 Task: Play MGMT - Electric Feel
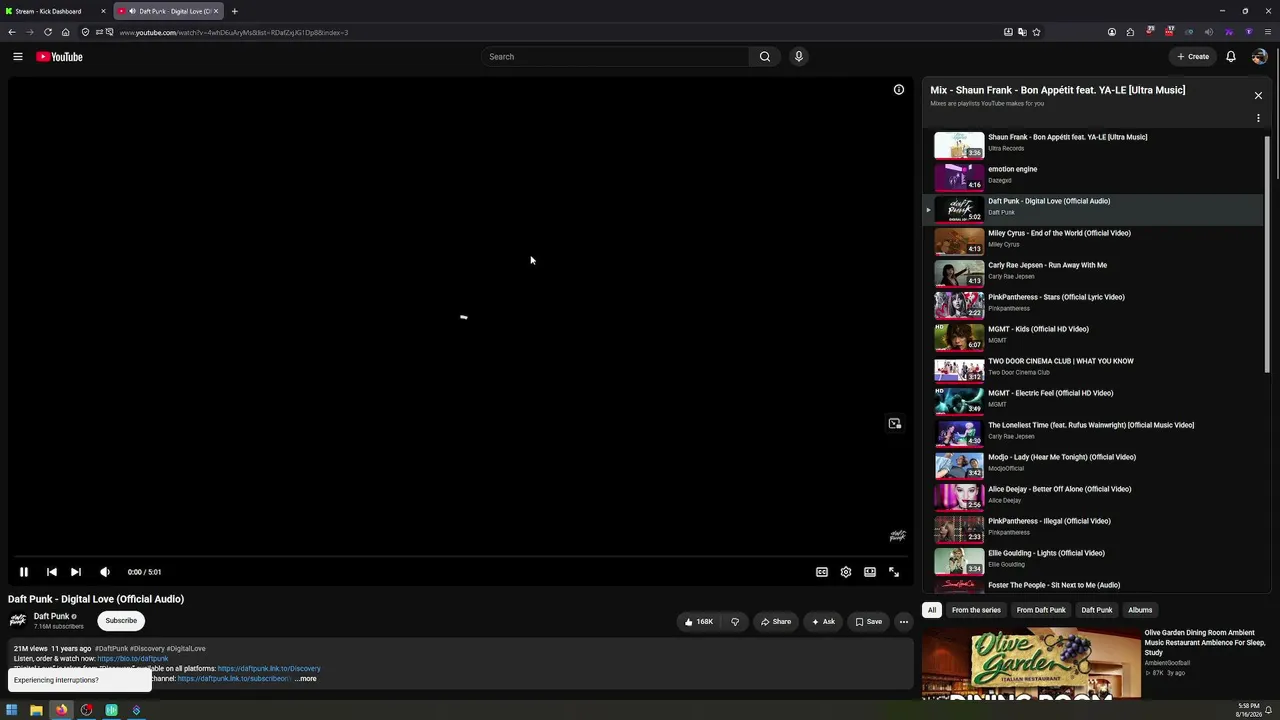(1093, 401)
